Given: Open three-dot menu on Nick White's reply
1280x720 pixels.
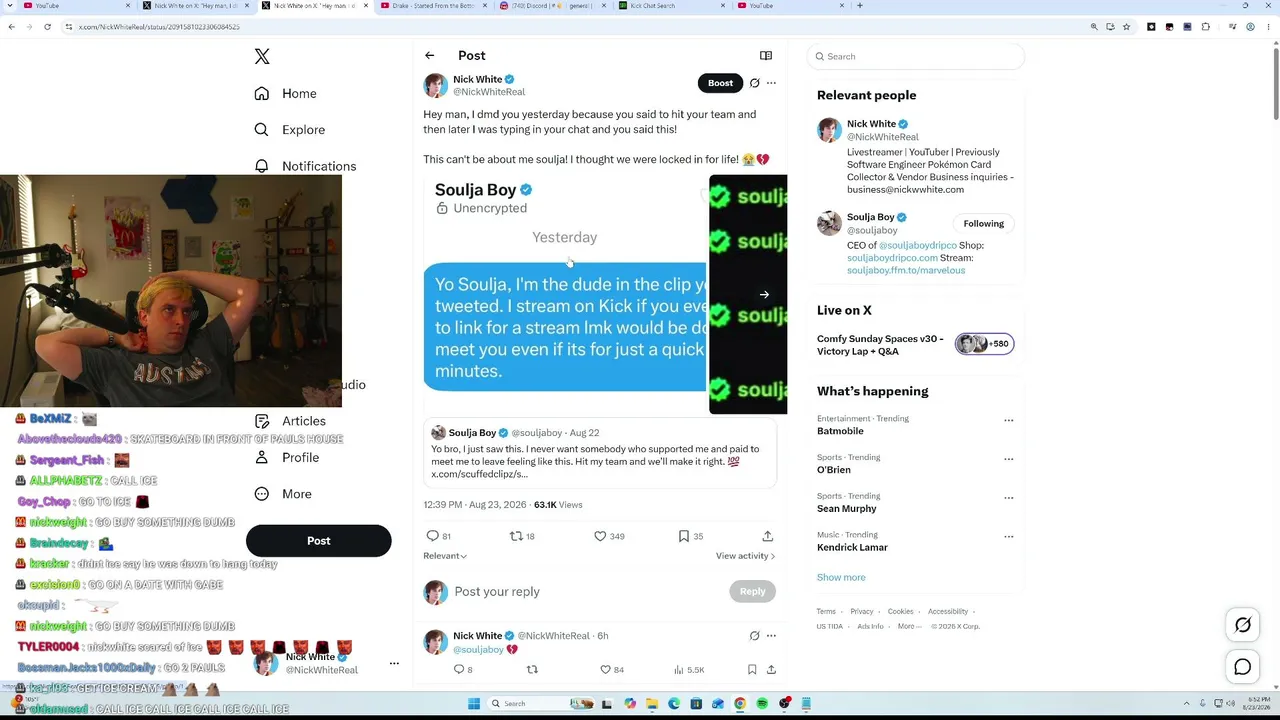Looking at the screenshot, I should (771, 636).
